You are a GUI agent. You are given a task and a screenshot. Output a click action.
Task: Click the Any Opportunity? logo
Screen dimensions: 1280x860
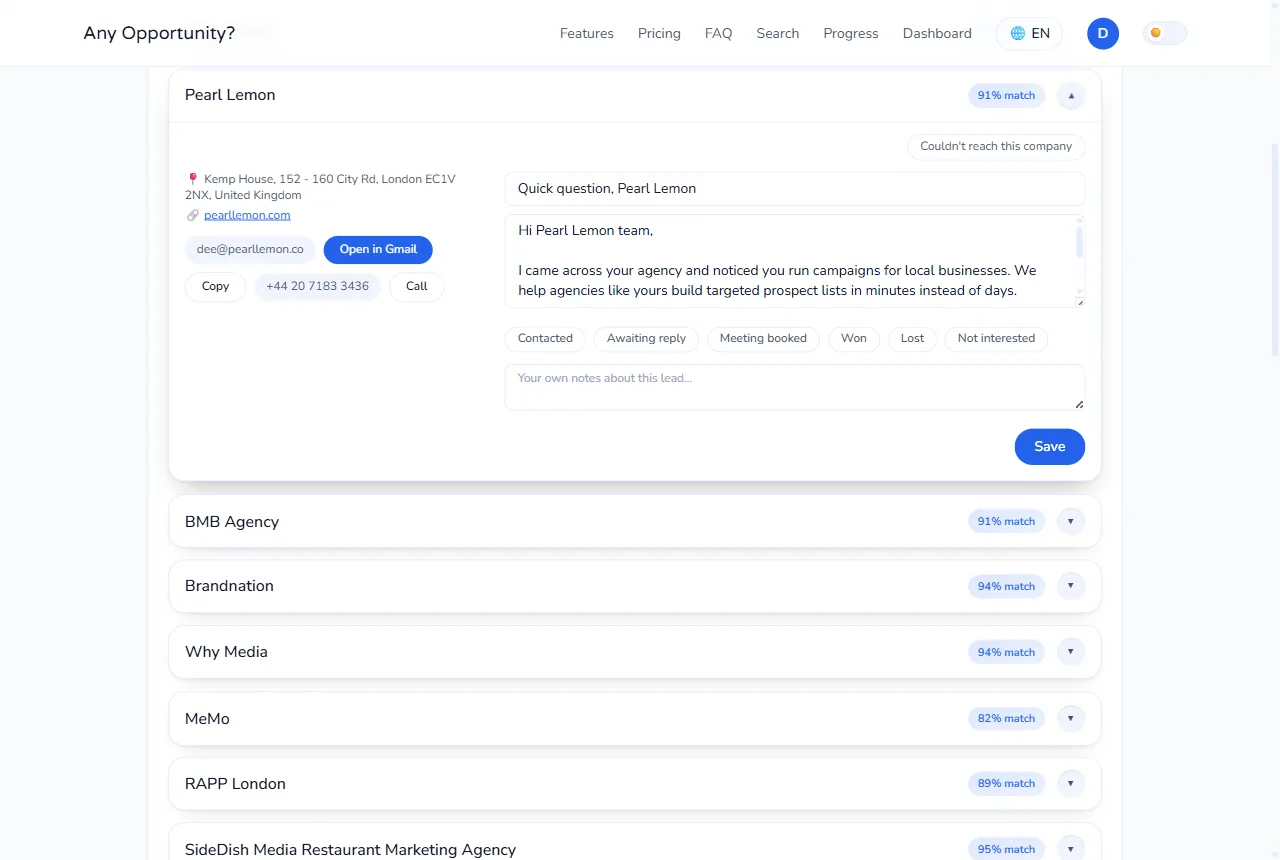[159, 33]
